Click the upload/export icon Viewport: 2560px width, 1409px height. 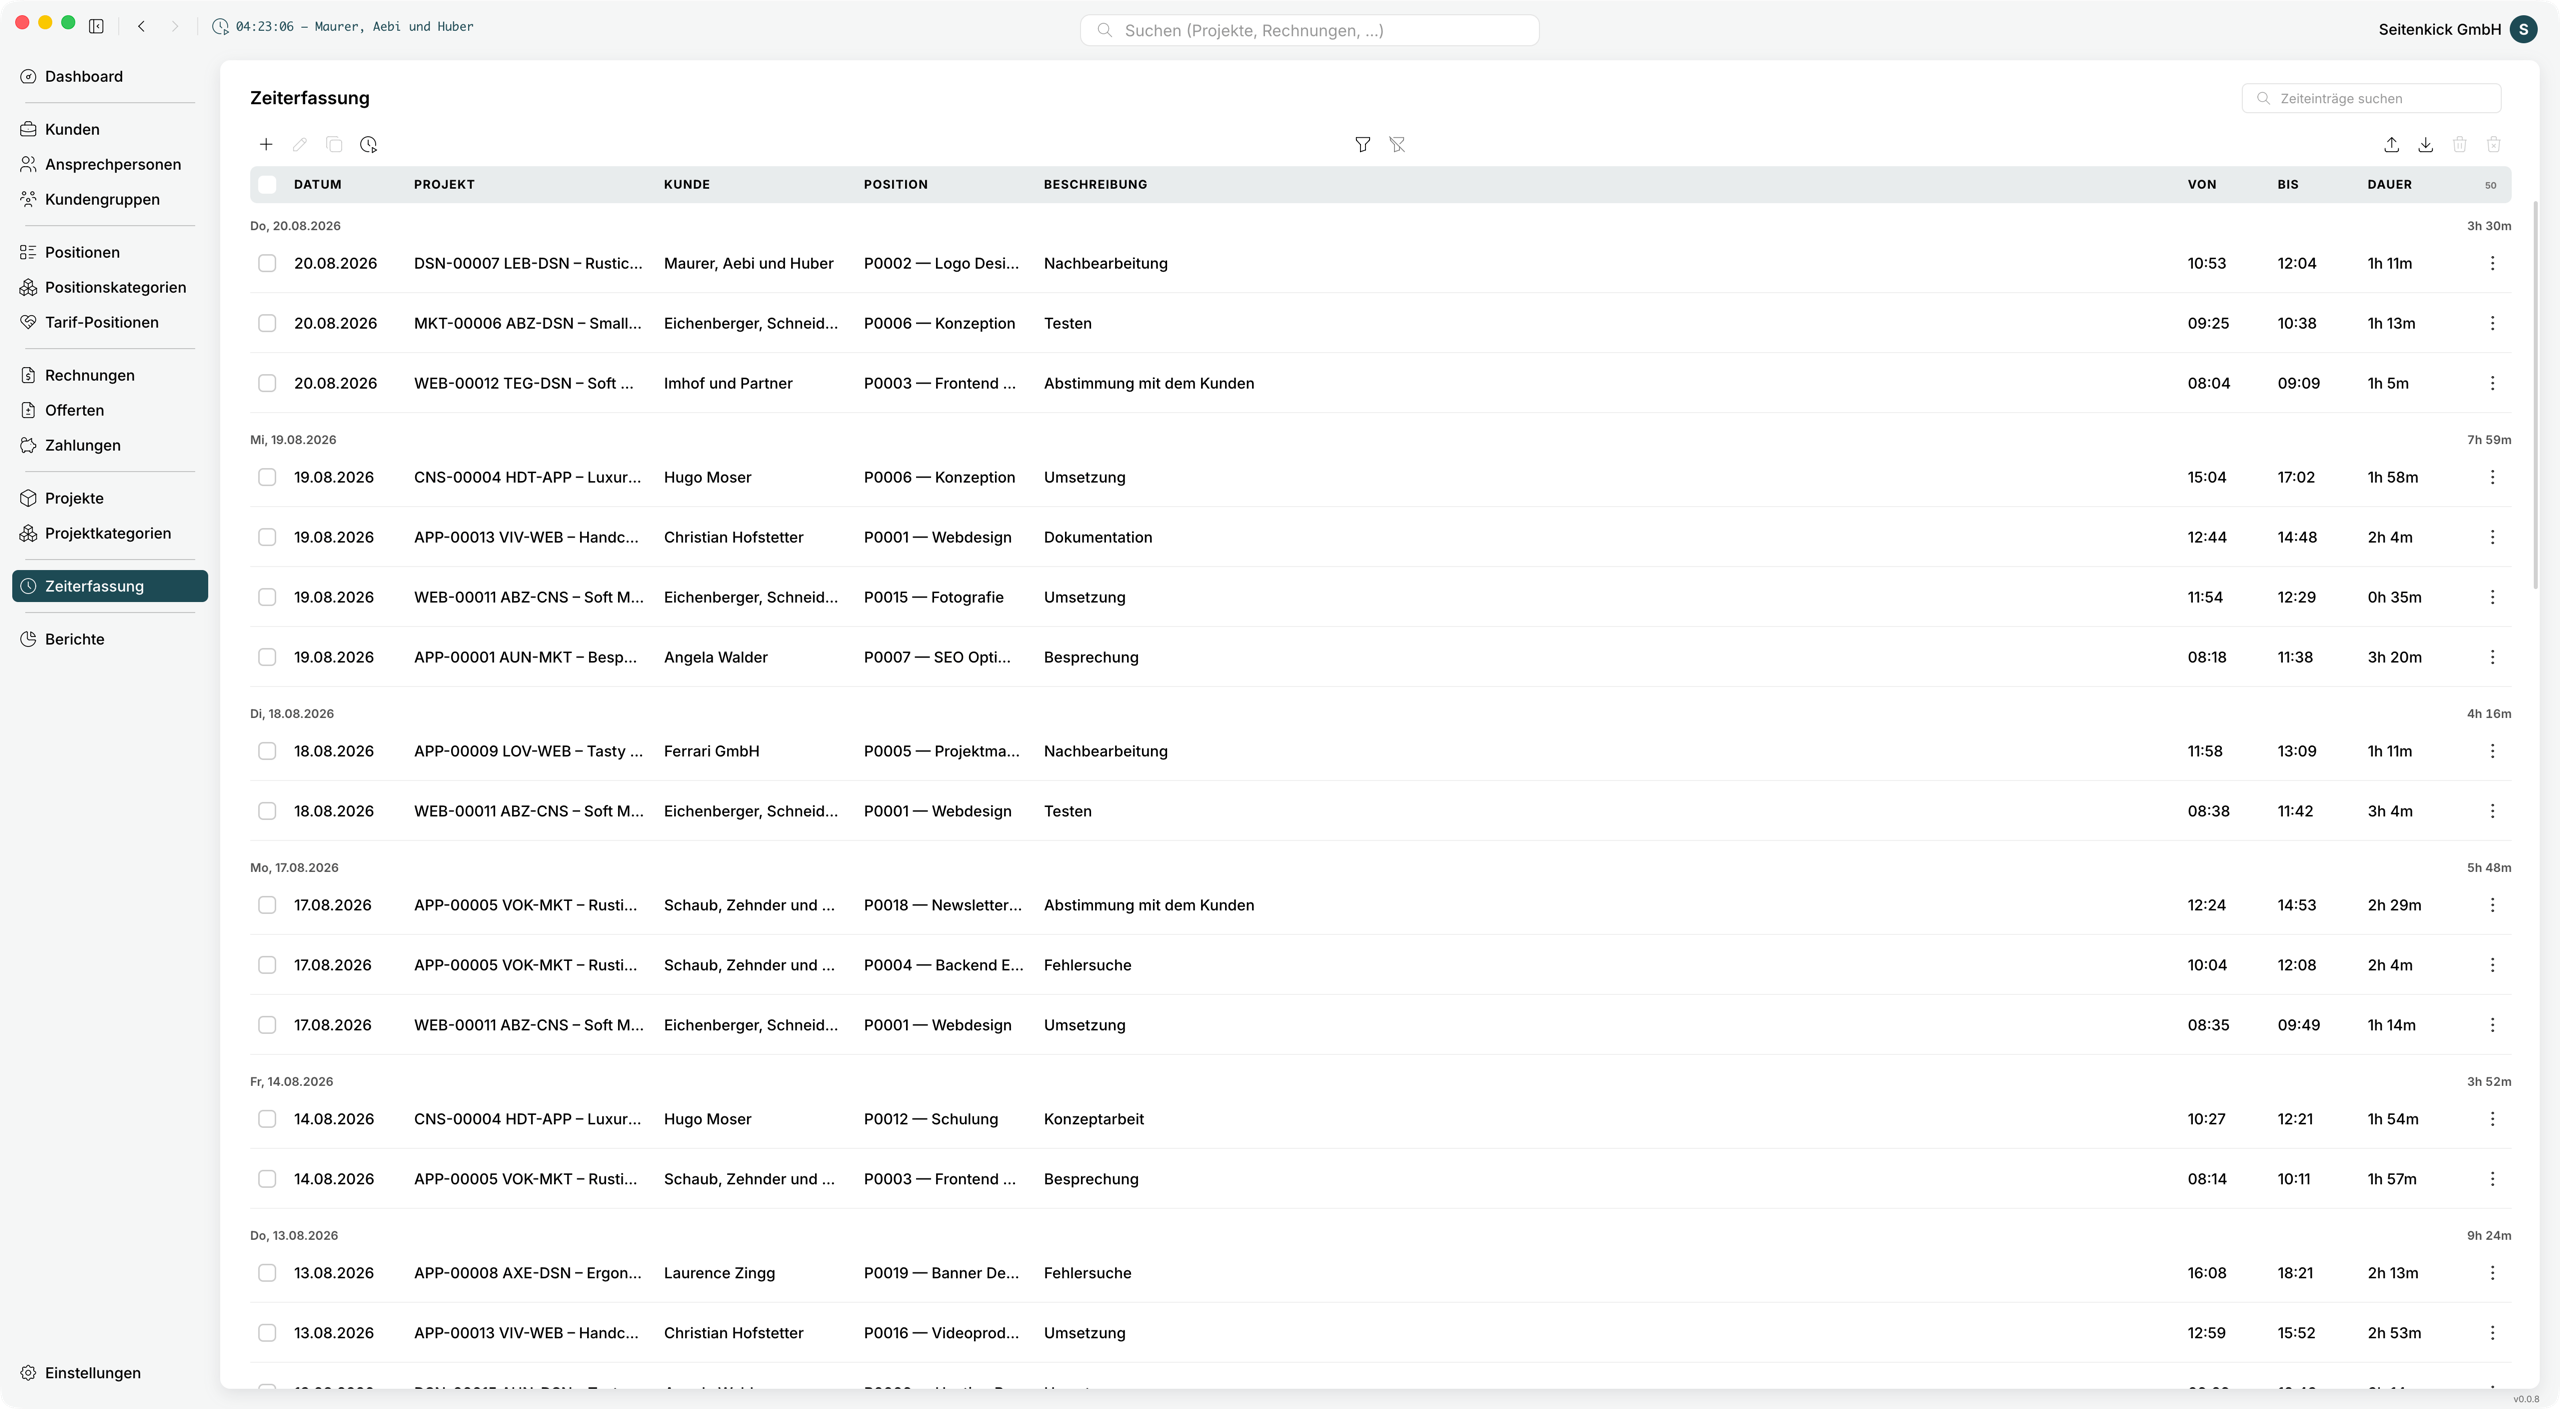coord(2391,145)
